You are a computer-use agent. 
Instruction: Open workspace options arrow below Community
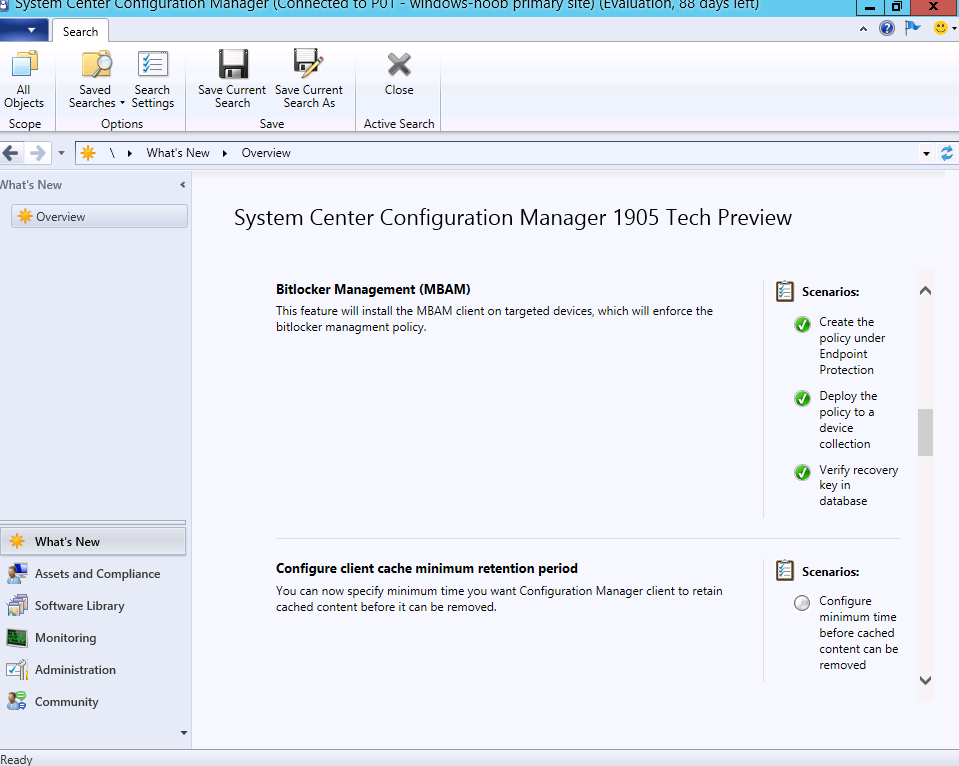183,733
